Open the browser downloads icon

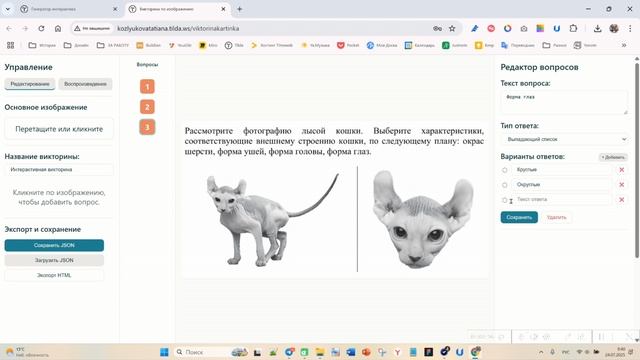[598, 29]
